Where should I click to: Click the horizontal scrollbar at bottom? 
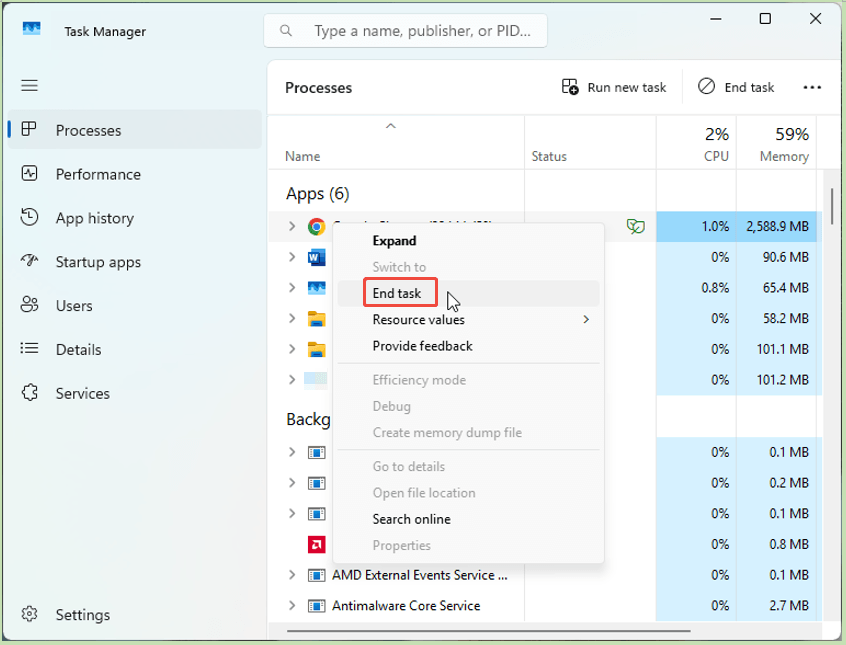coord(488,630)
